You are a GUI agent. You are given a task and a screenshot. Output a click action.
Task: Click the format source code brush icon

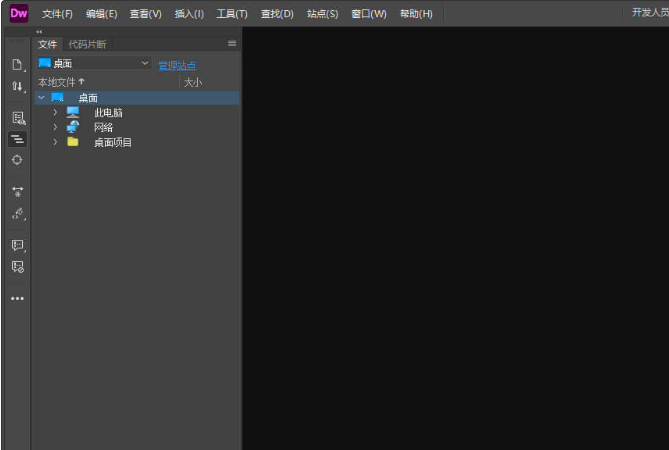(x=18, y=213)
